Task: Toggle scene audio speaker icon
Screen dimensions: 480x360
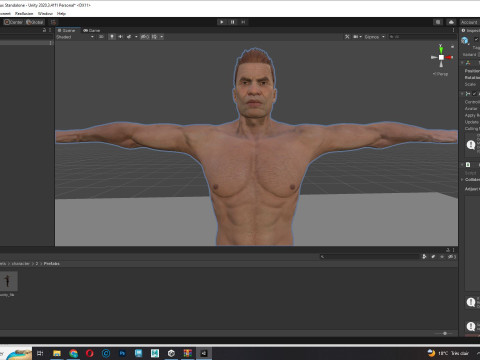Action: [x=120, y=37]
